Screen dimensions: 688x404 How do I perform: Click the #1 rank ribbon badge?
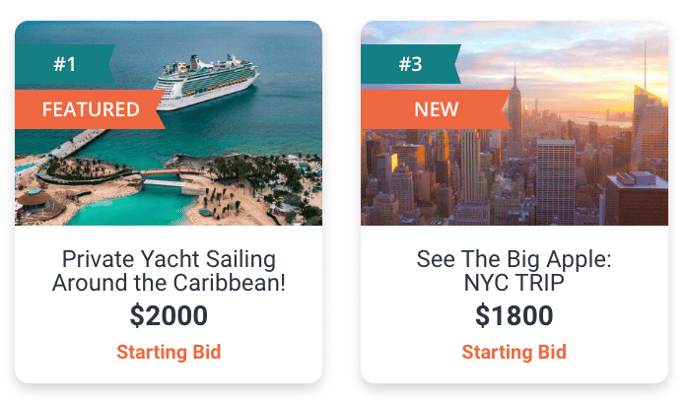65,65
